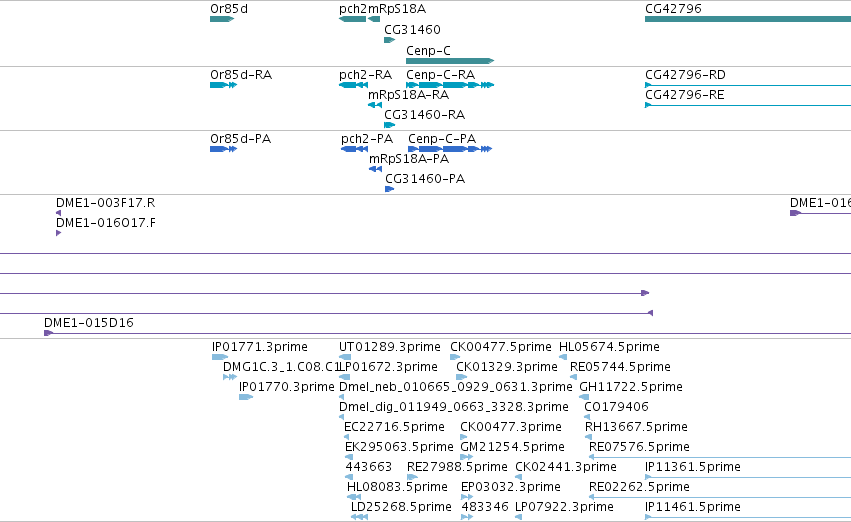Select the CK01329.3prime EST label
851x522 pixels.
point(506,367)
